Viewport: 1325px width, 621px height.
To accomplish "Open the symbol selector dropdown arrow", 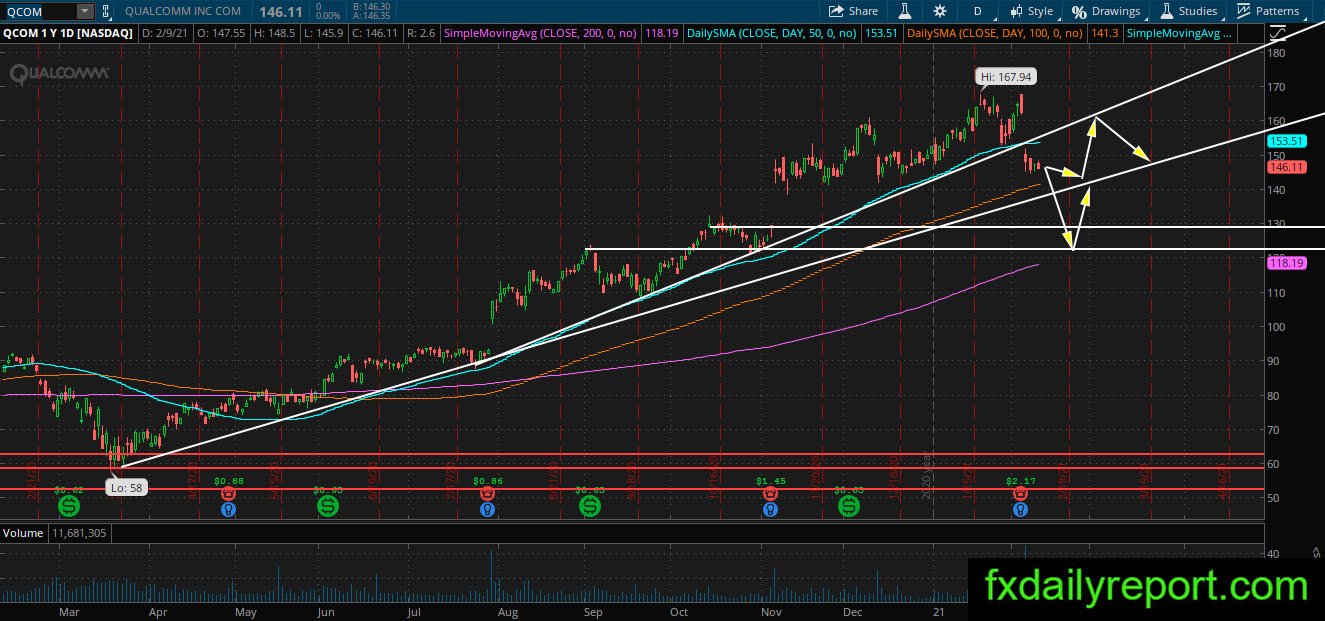I will tap(85, 11).
